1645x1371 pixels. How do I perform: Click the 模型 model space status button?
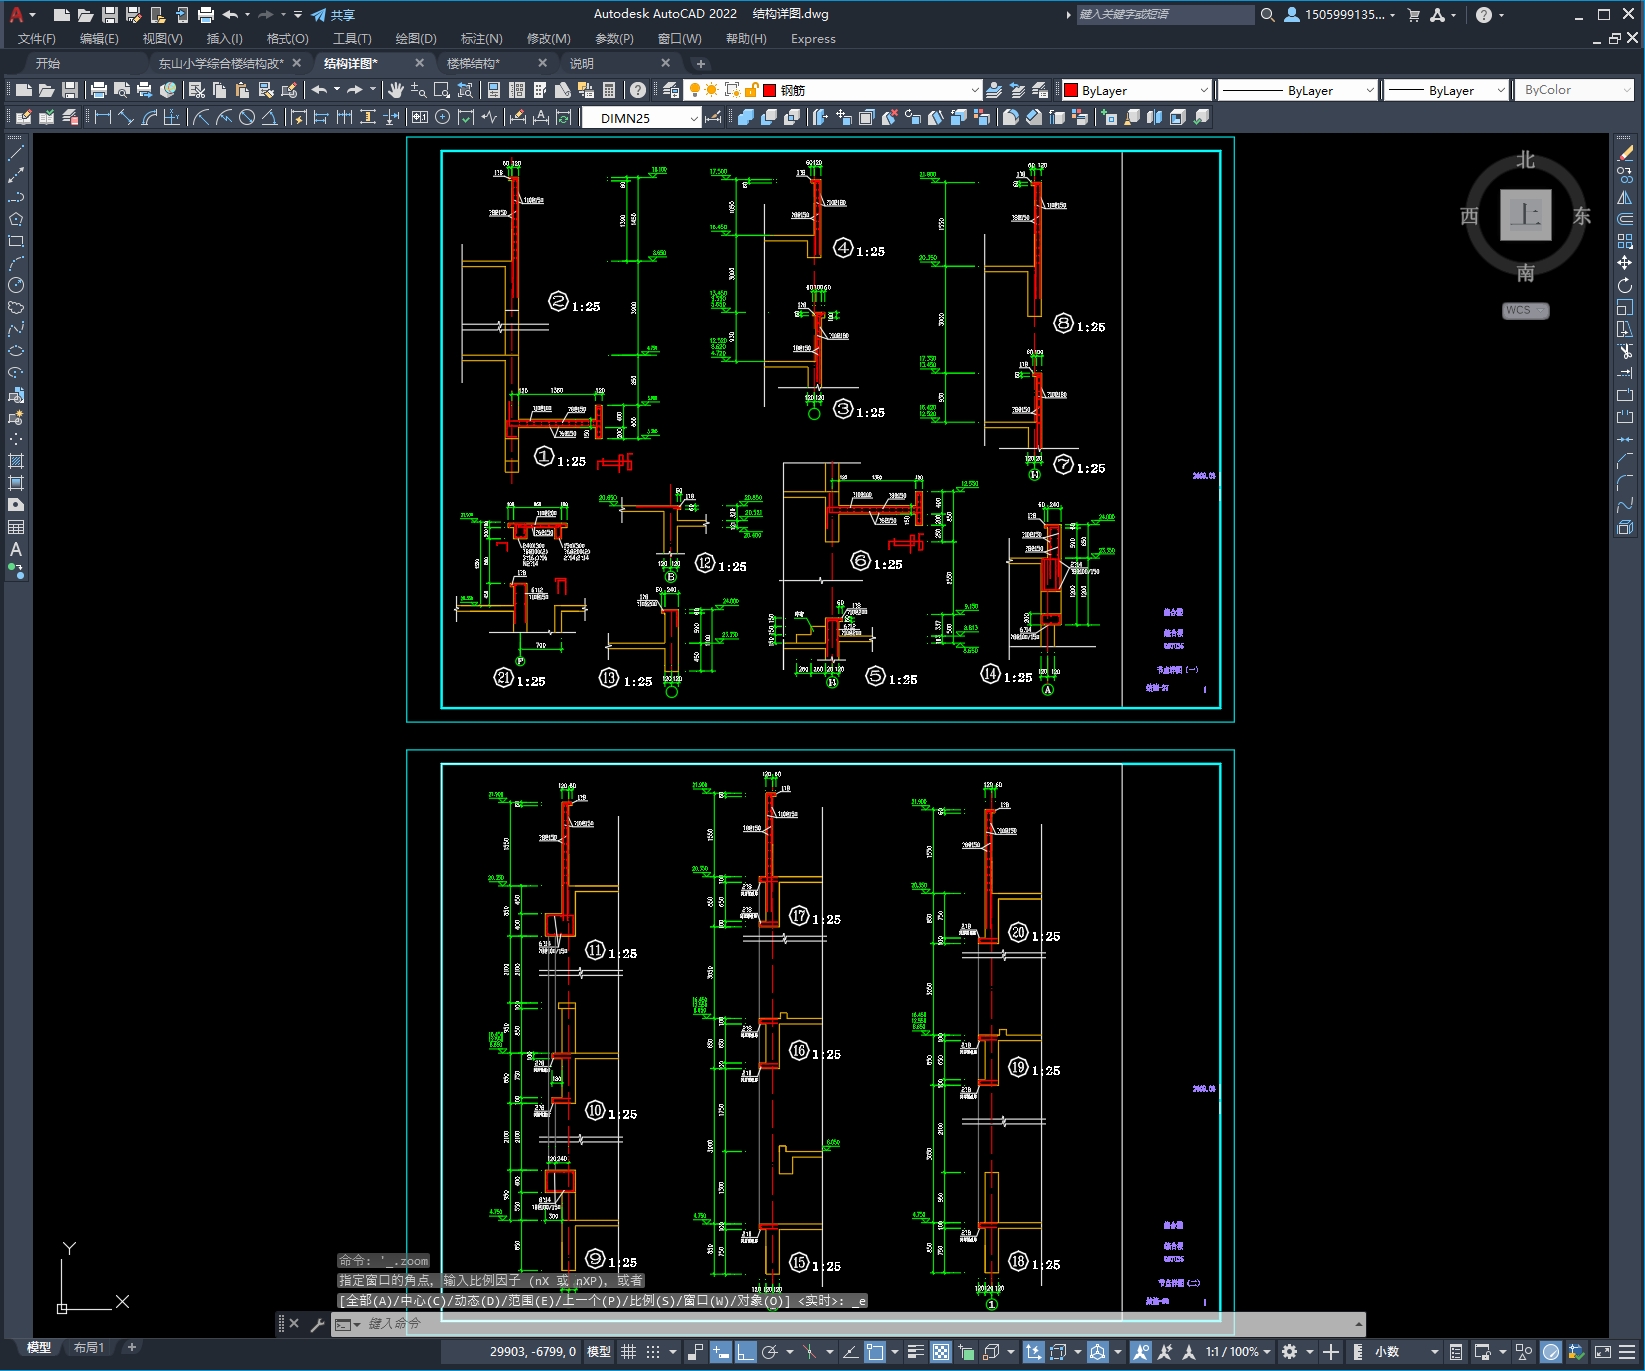(599, 1352)
